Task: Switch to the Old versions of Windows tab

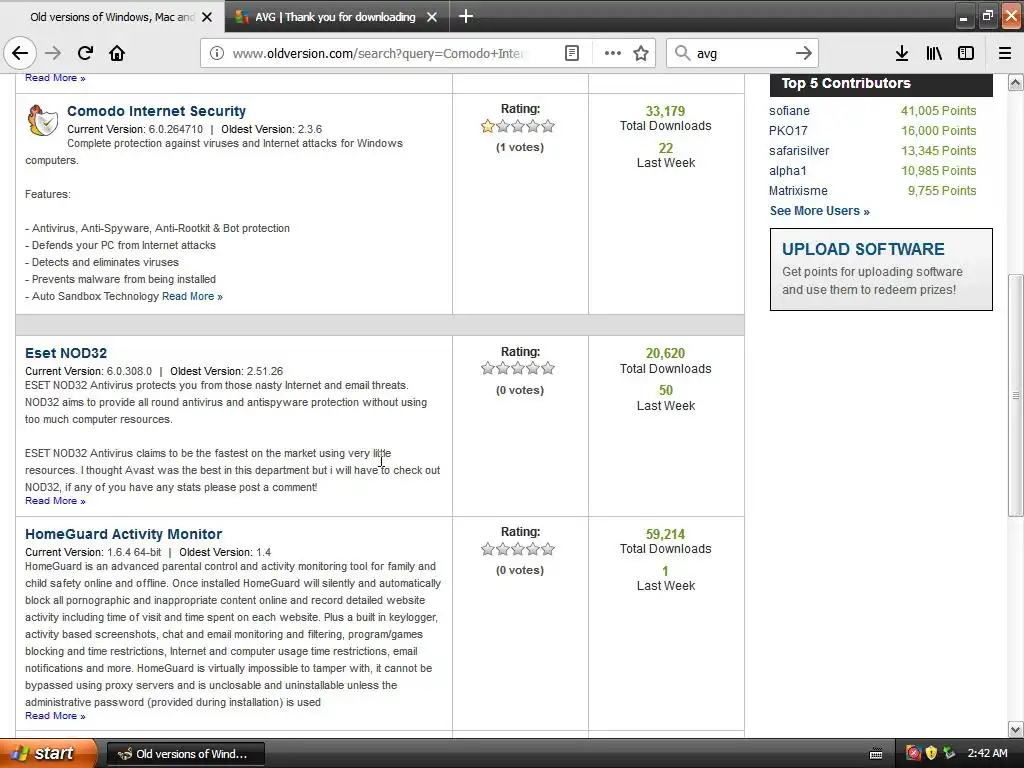Action: (x=112, y=17)
